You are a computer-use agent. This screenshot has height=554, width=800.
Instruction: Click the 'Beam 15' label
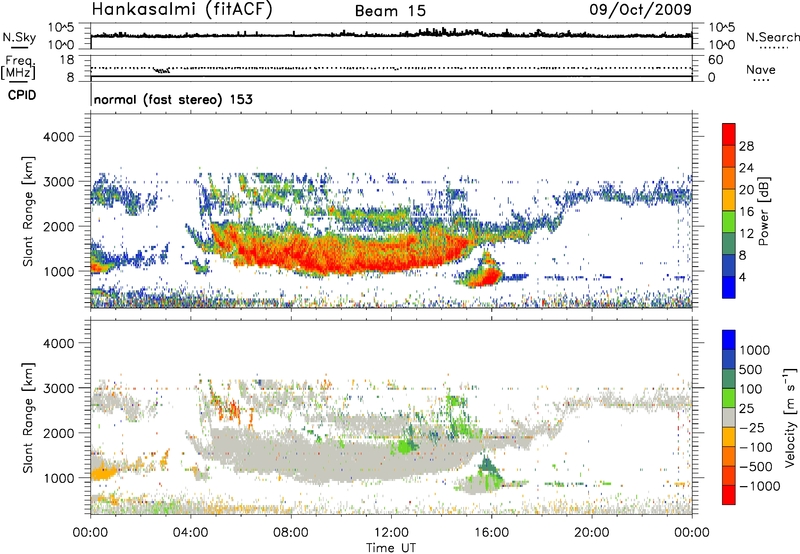[390, 11]
